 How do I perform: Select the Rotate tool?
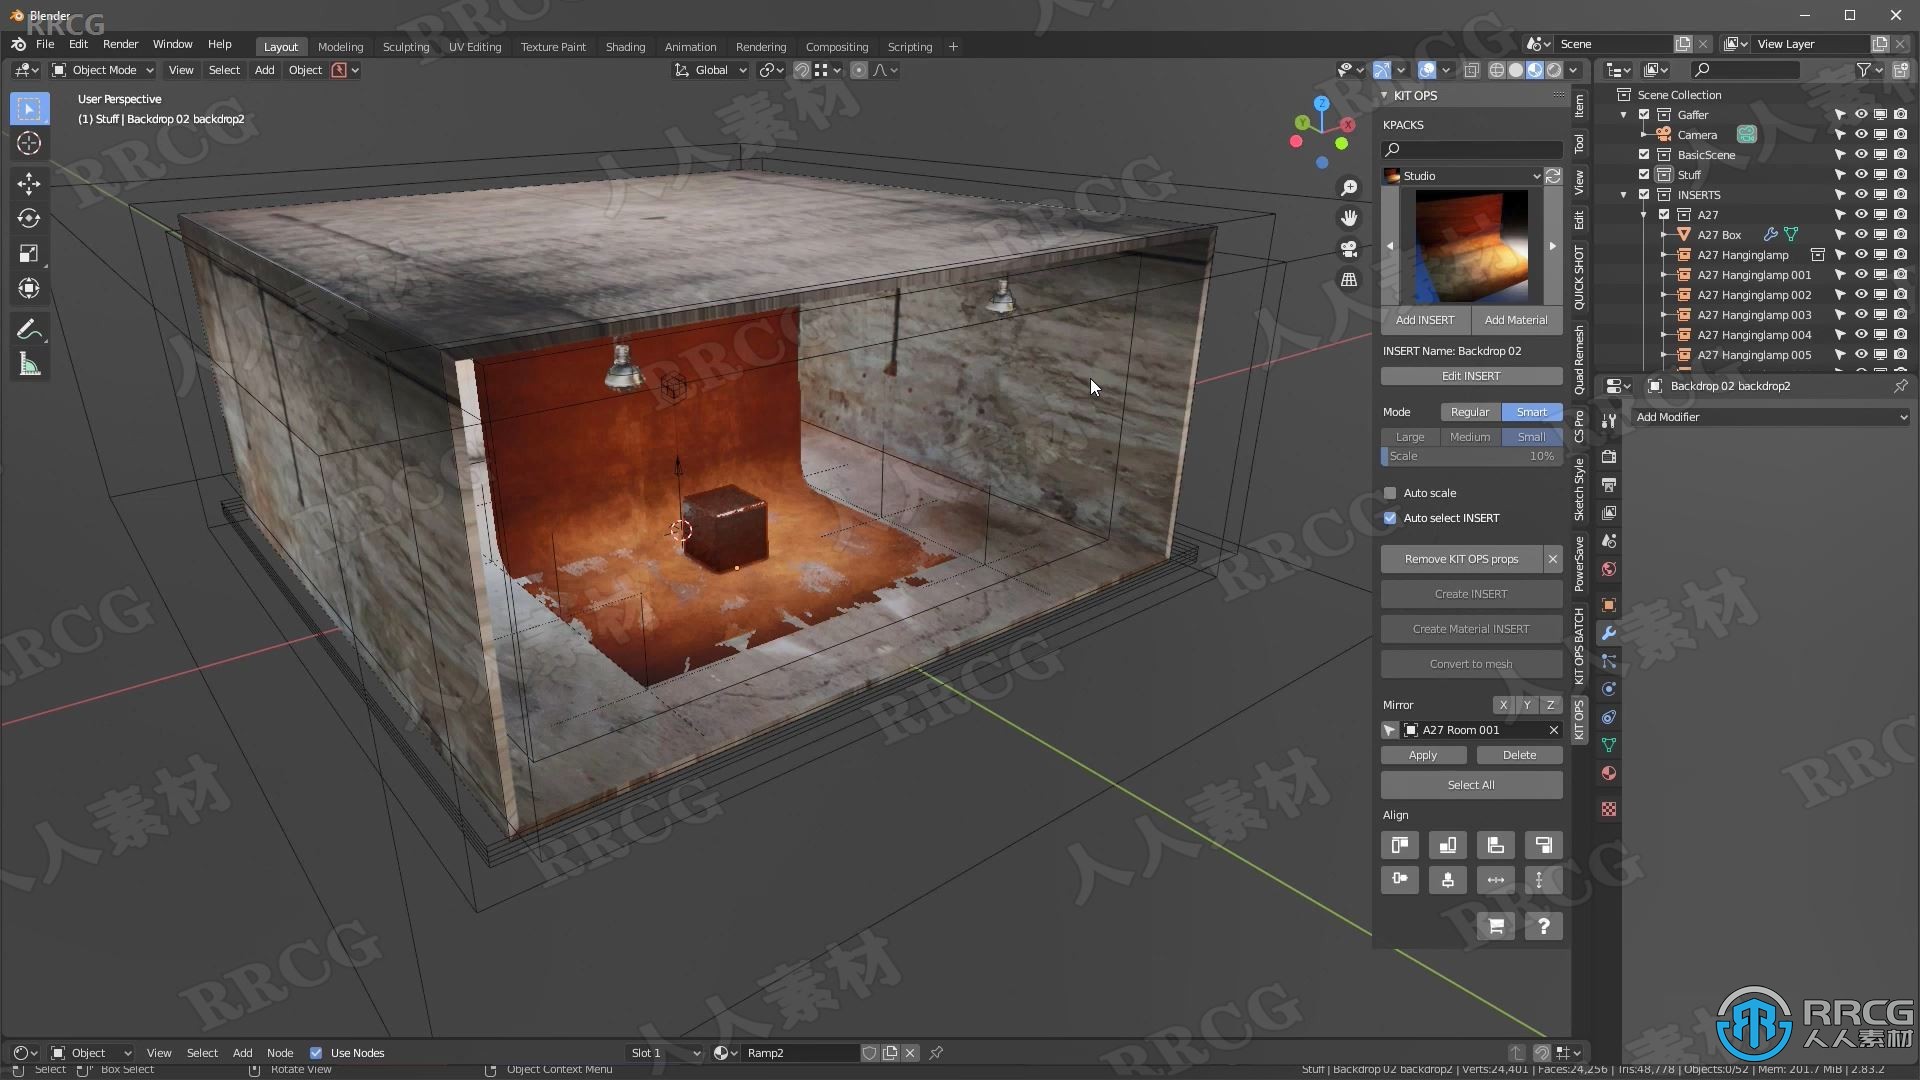point(29,218)
